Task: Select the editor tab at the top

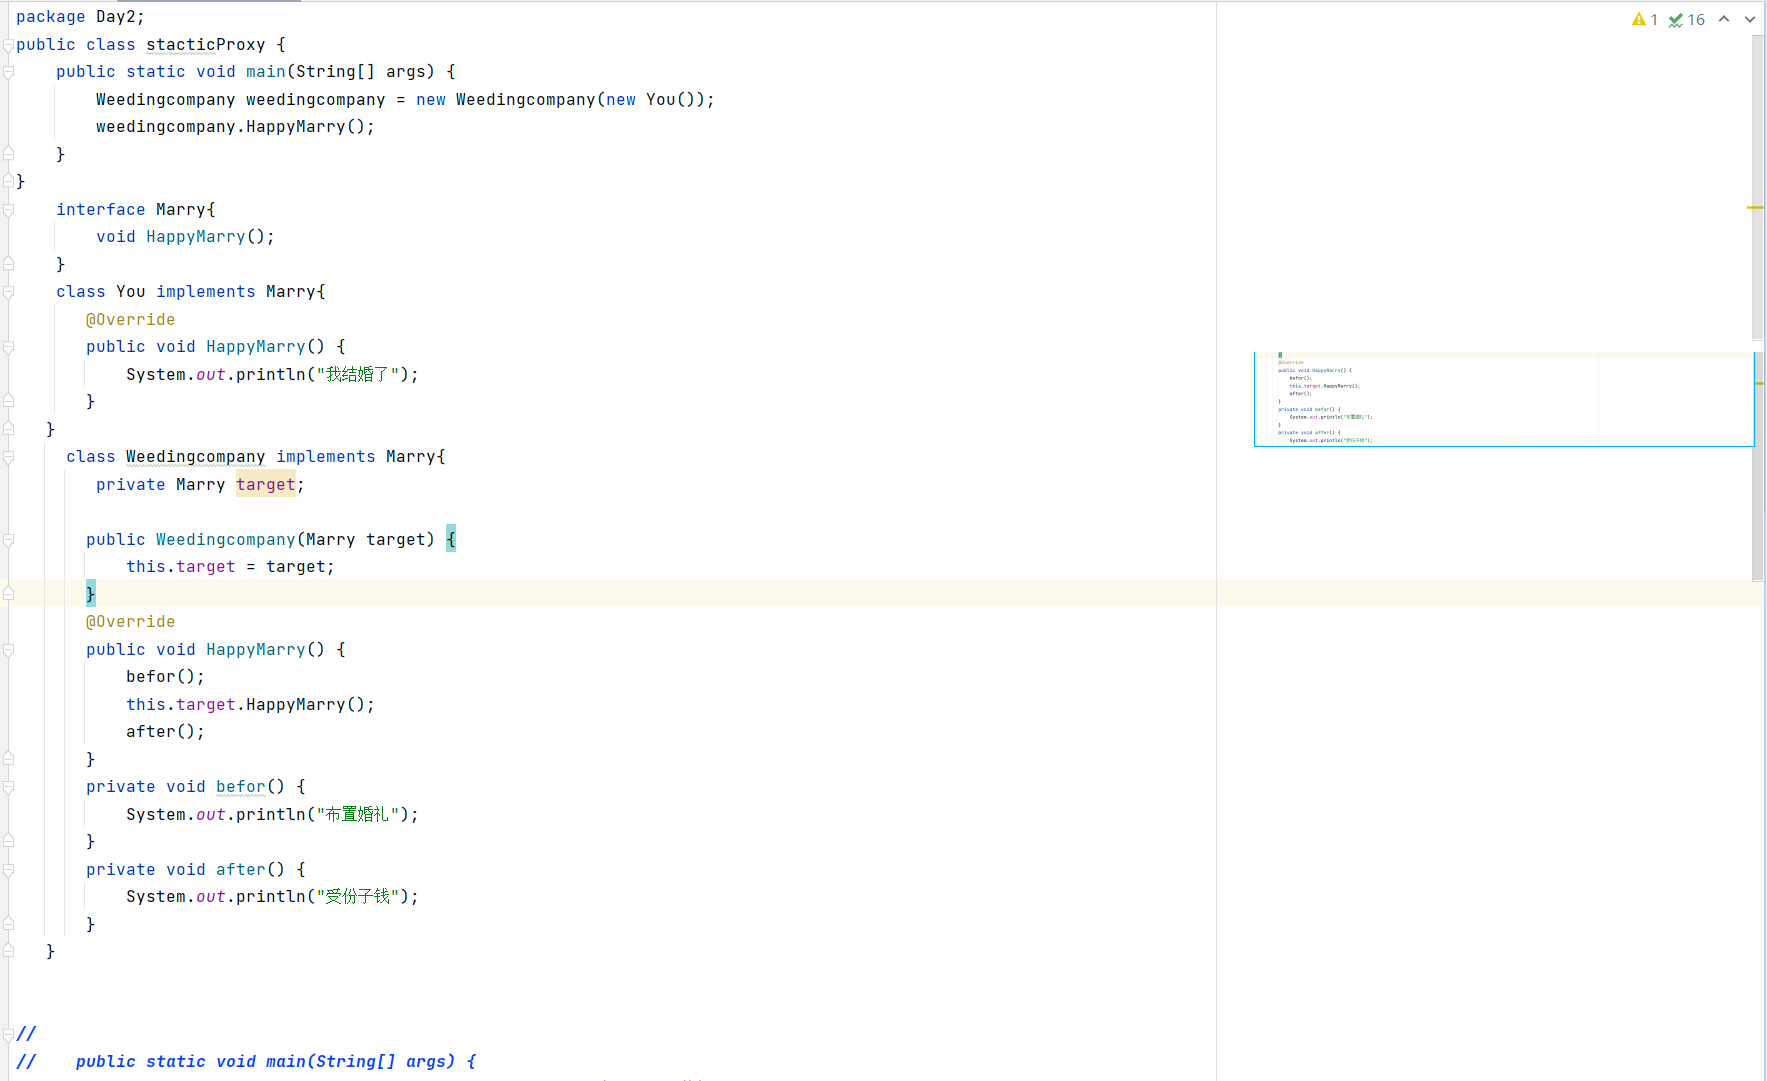Action: click(x=209, y=3)
